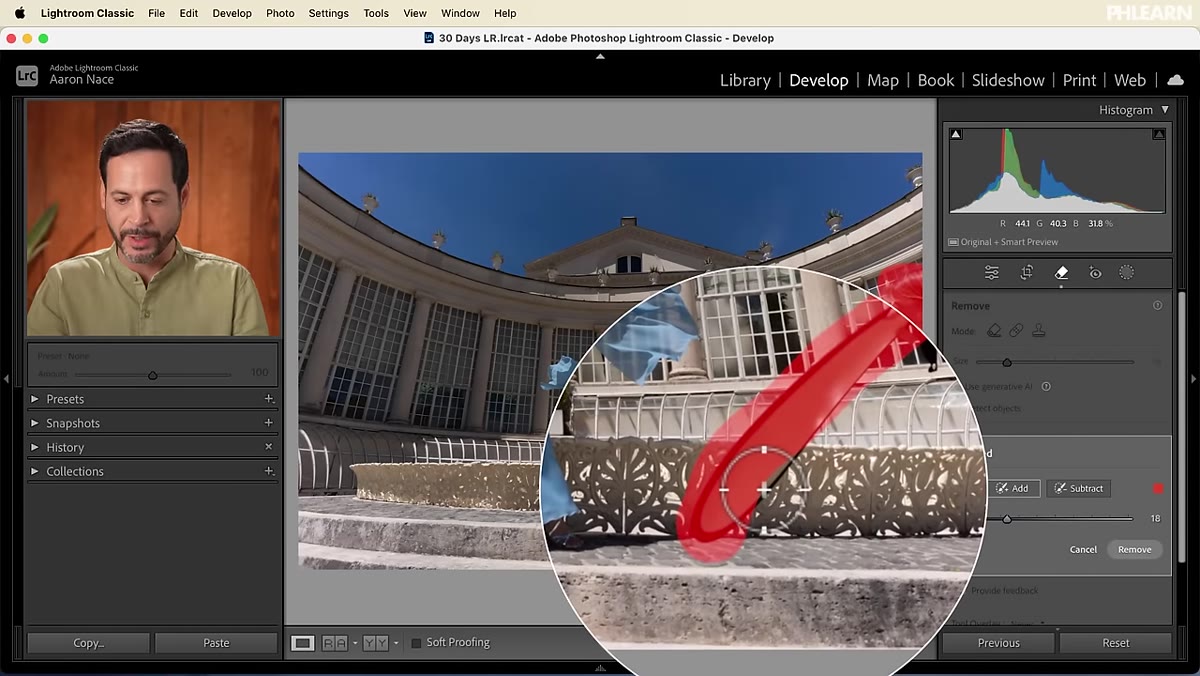Click the Remove panel help icon

[1157, 306]
